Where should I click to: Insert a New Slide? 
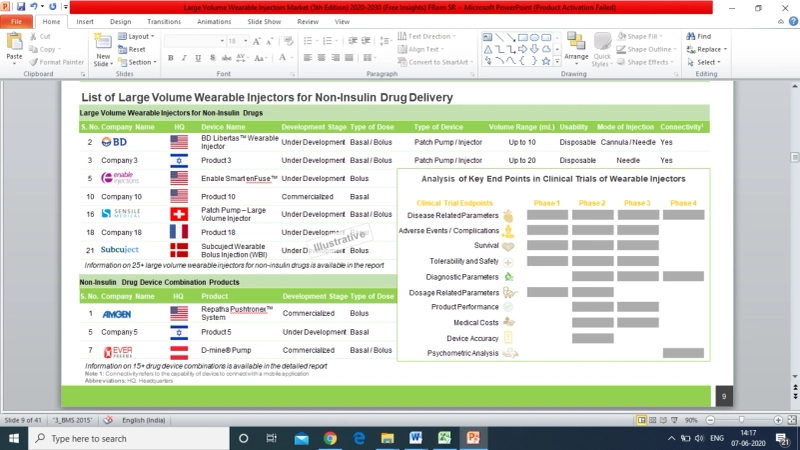pyautogui.click(x=103, y=49)
